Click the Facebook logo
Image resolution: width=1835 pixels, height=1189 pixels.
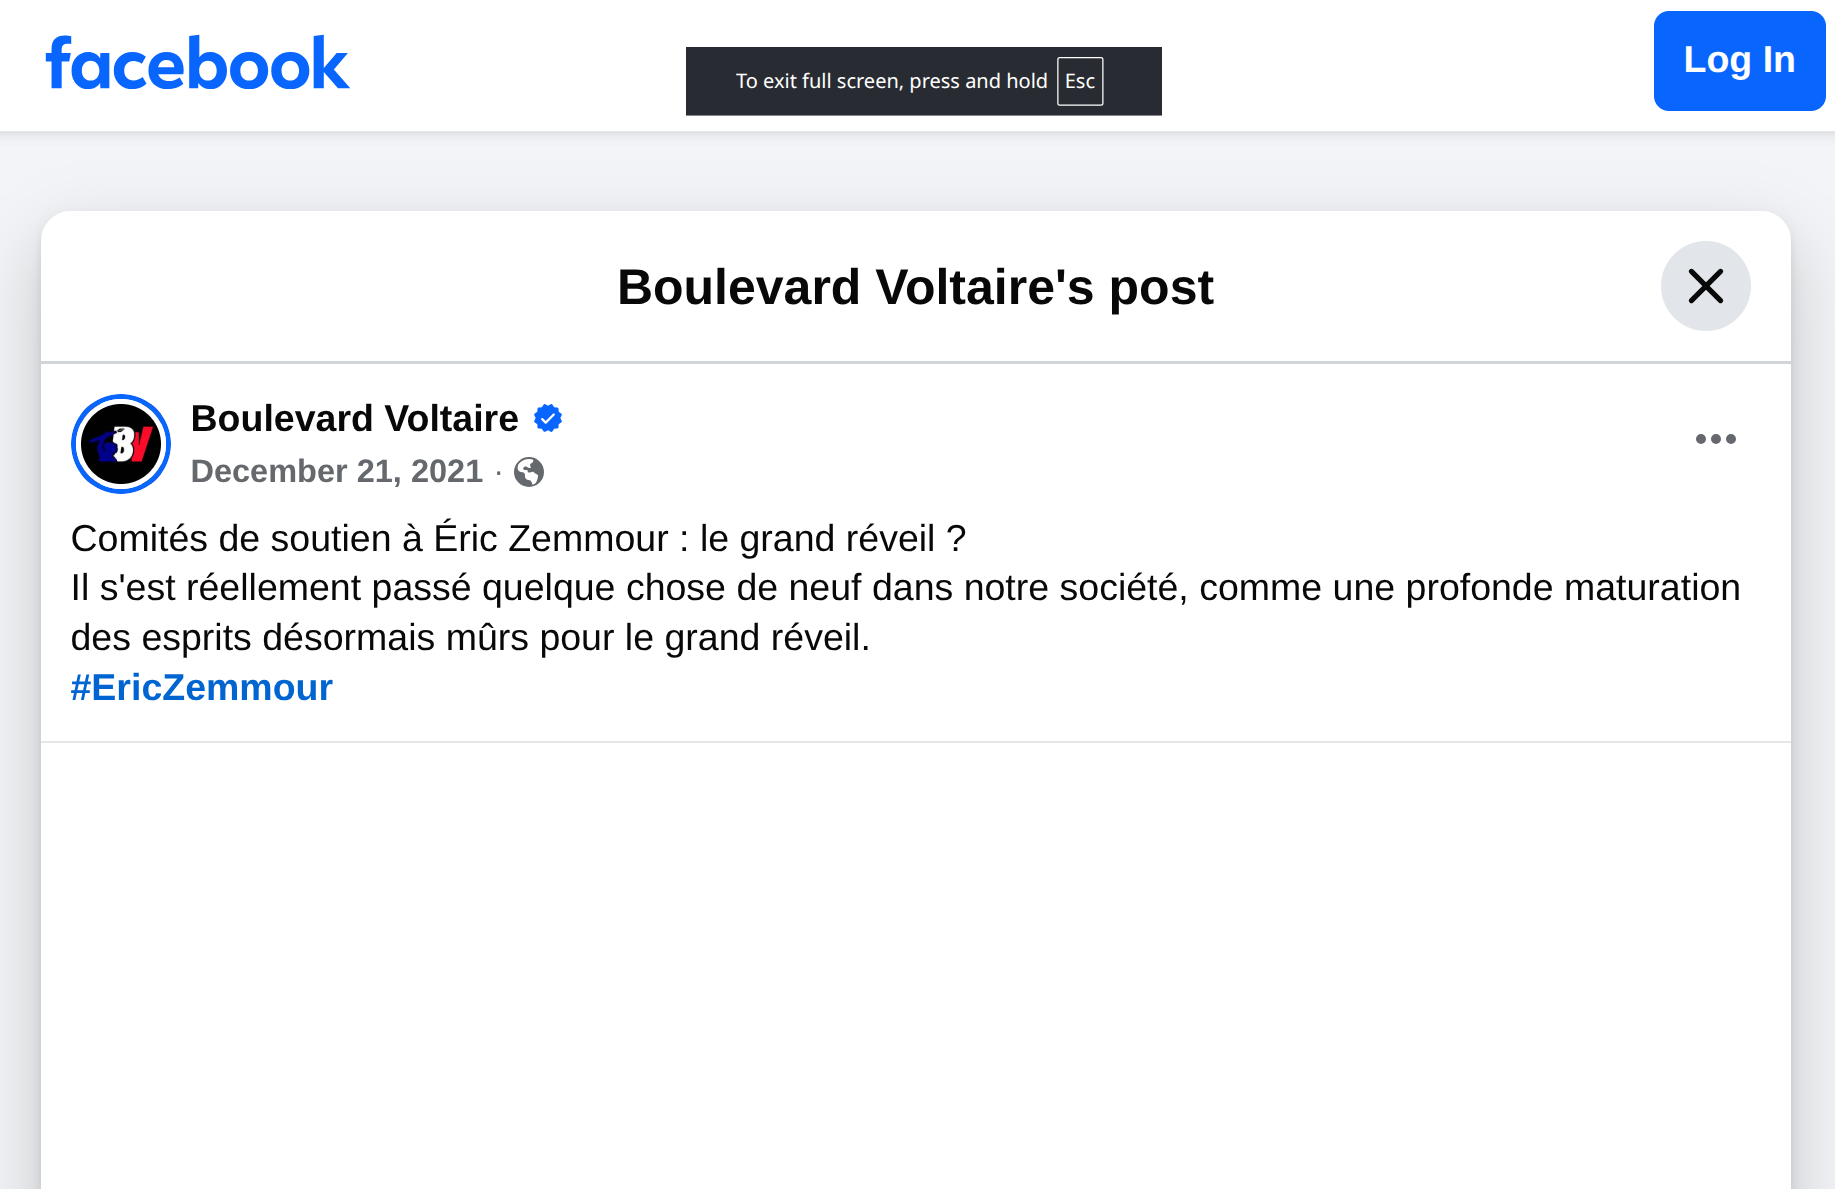click(x=197, y=64)
